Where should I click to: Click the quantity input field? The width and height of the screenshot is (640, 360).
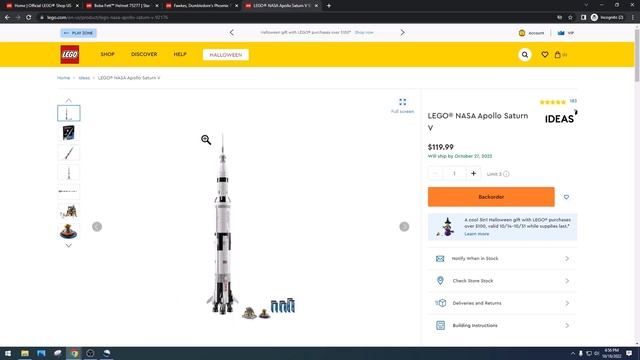[x=454, y=173]
